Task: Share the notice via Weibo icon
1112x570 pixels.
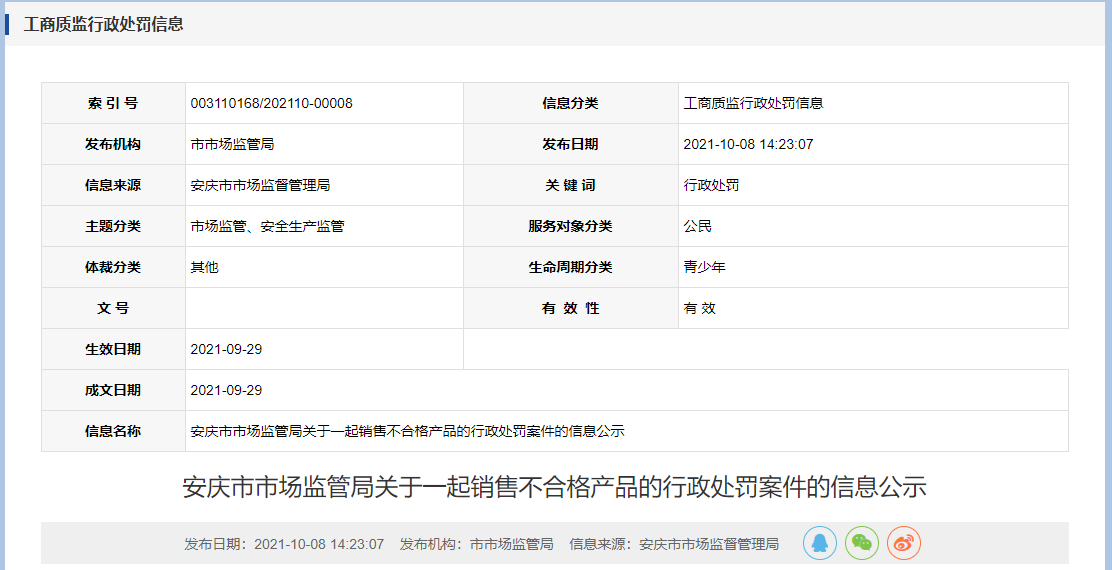Action: coord(904,544)
